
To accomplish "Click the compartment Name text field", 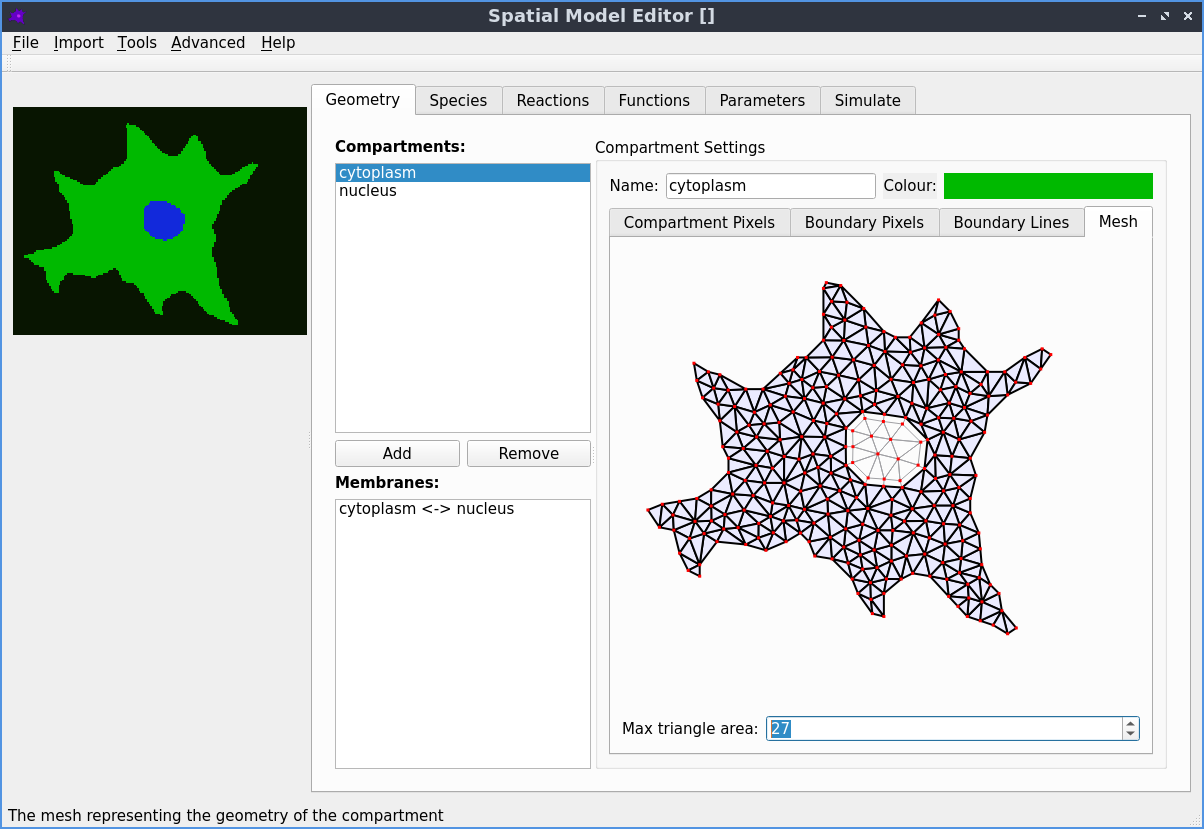I will 770,186.
